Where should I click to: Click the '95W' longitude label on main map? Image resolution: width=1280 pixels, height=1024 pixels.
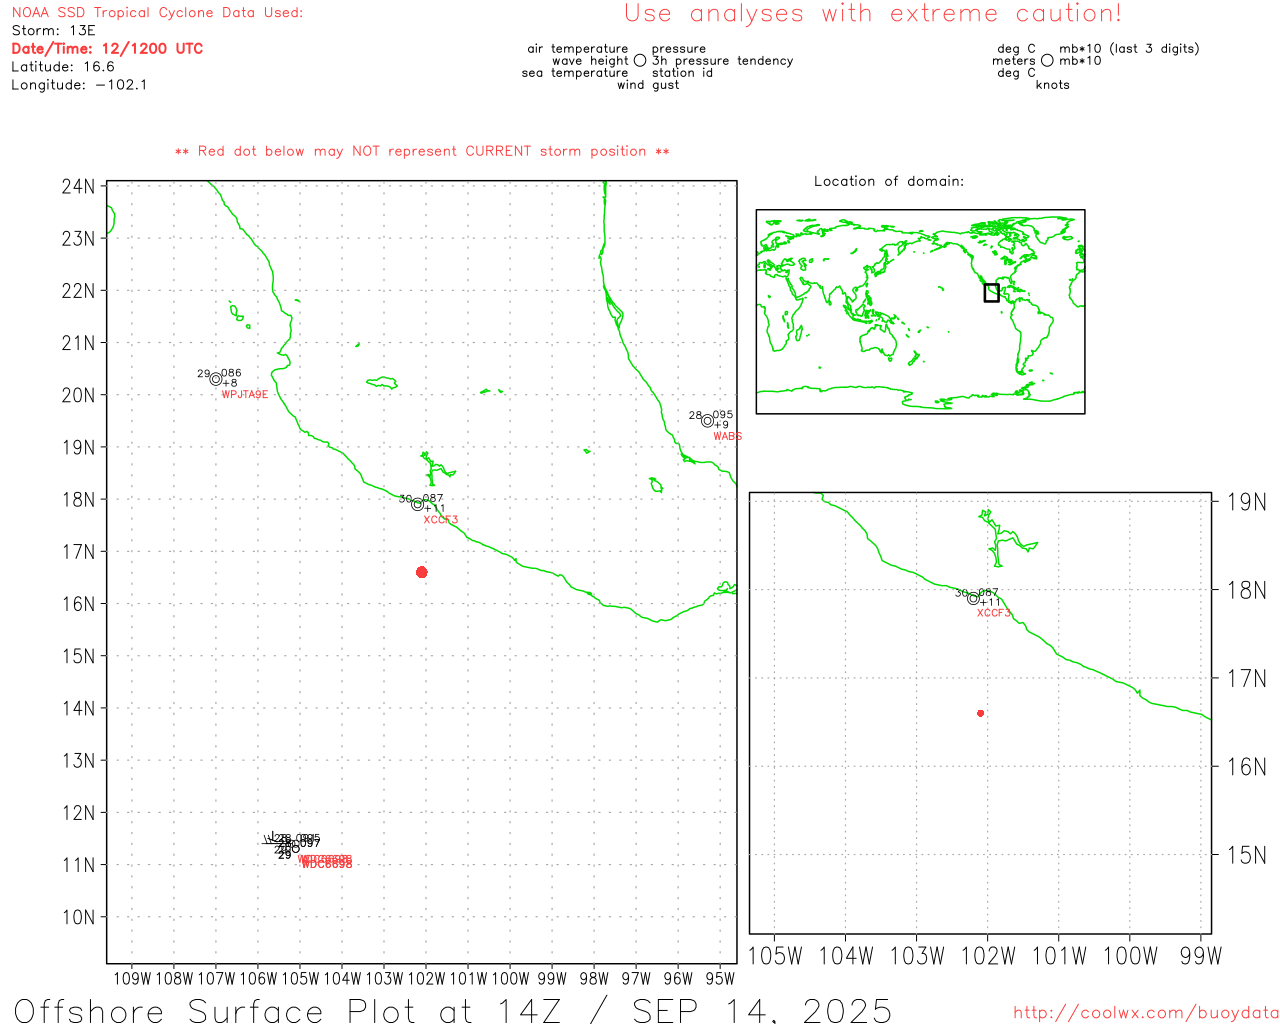pyautogui.click(x=720, y=979)
